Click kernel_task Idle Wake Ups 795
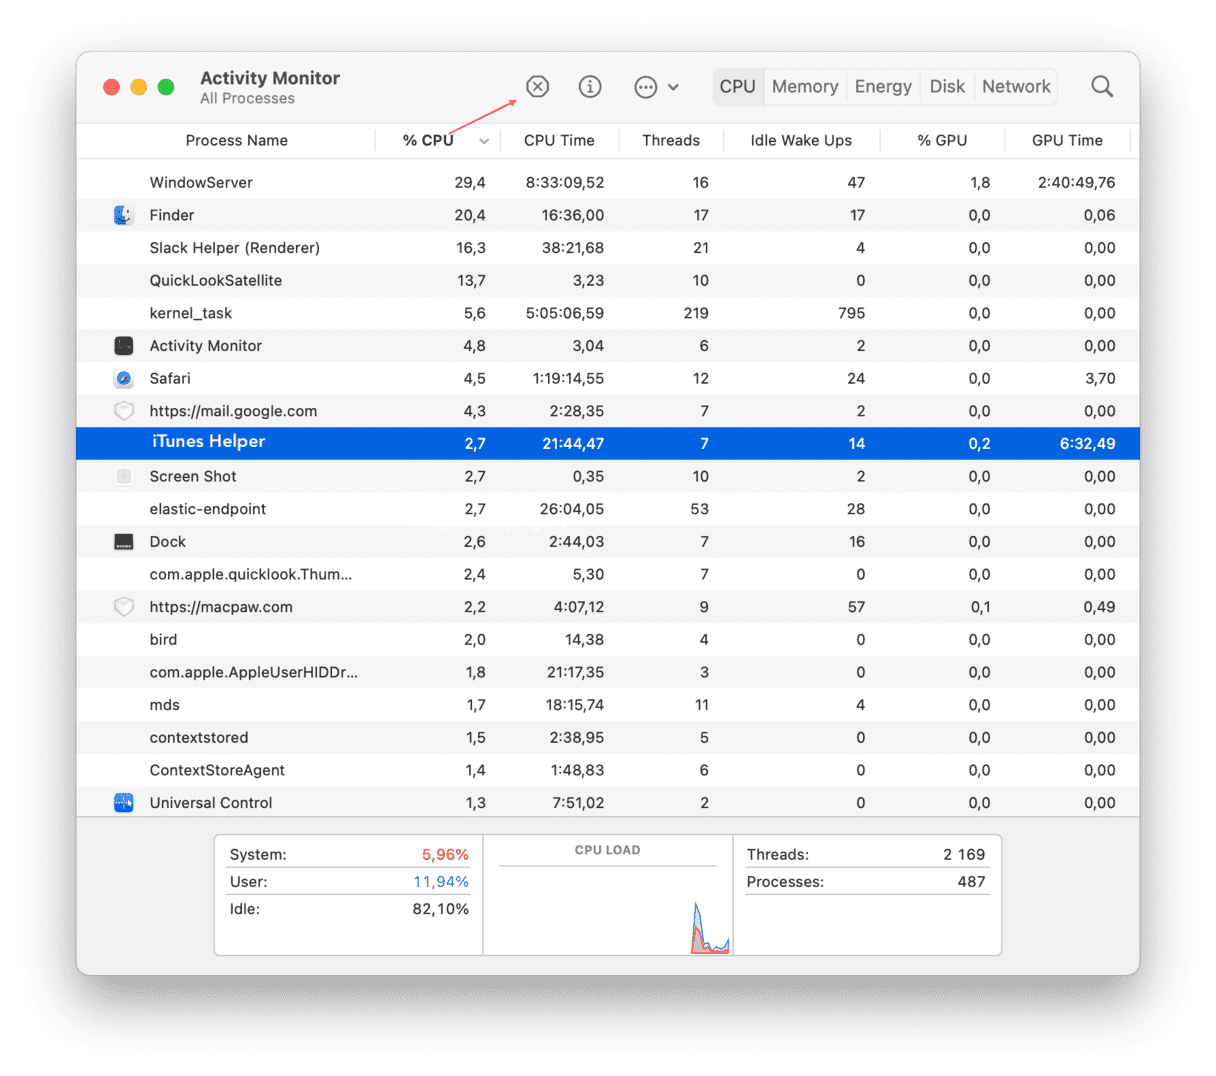 pos(852,313)
